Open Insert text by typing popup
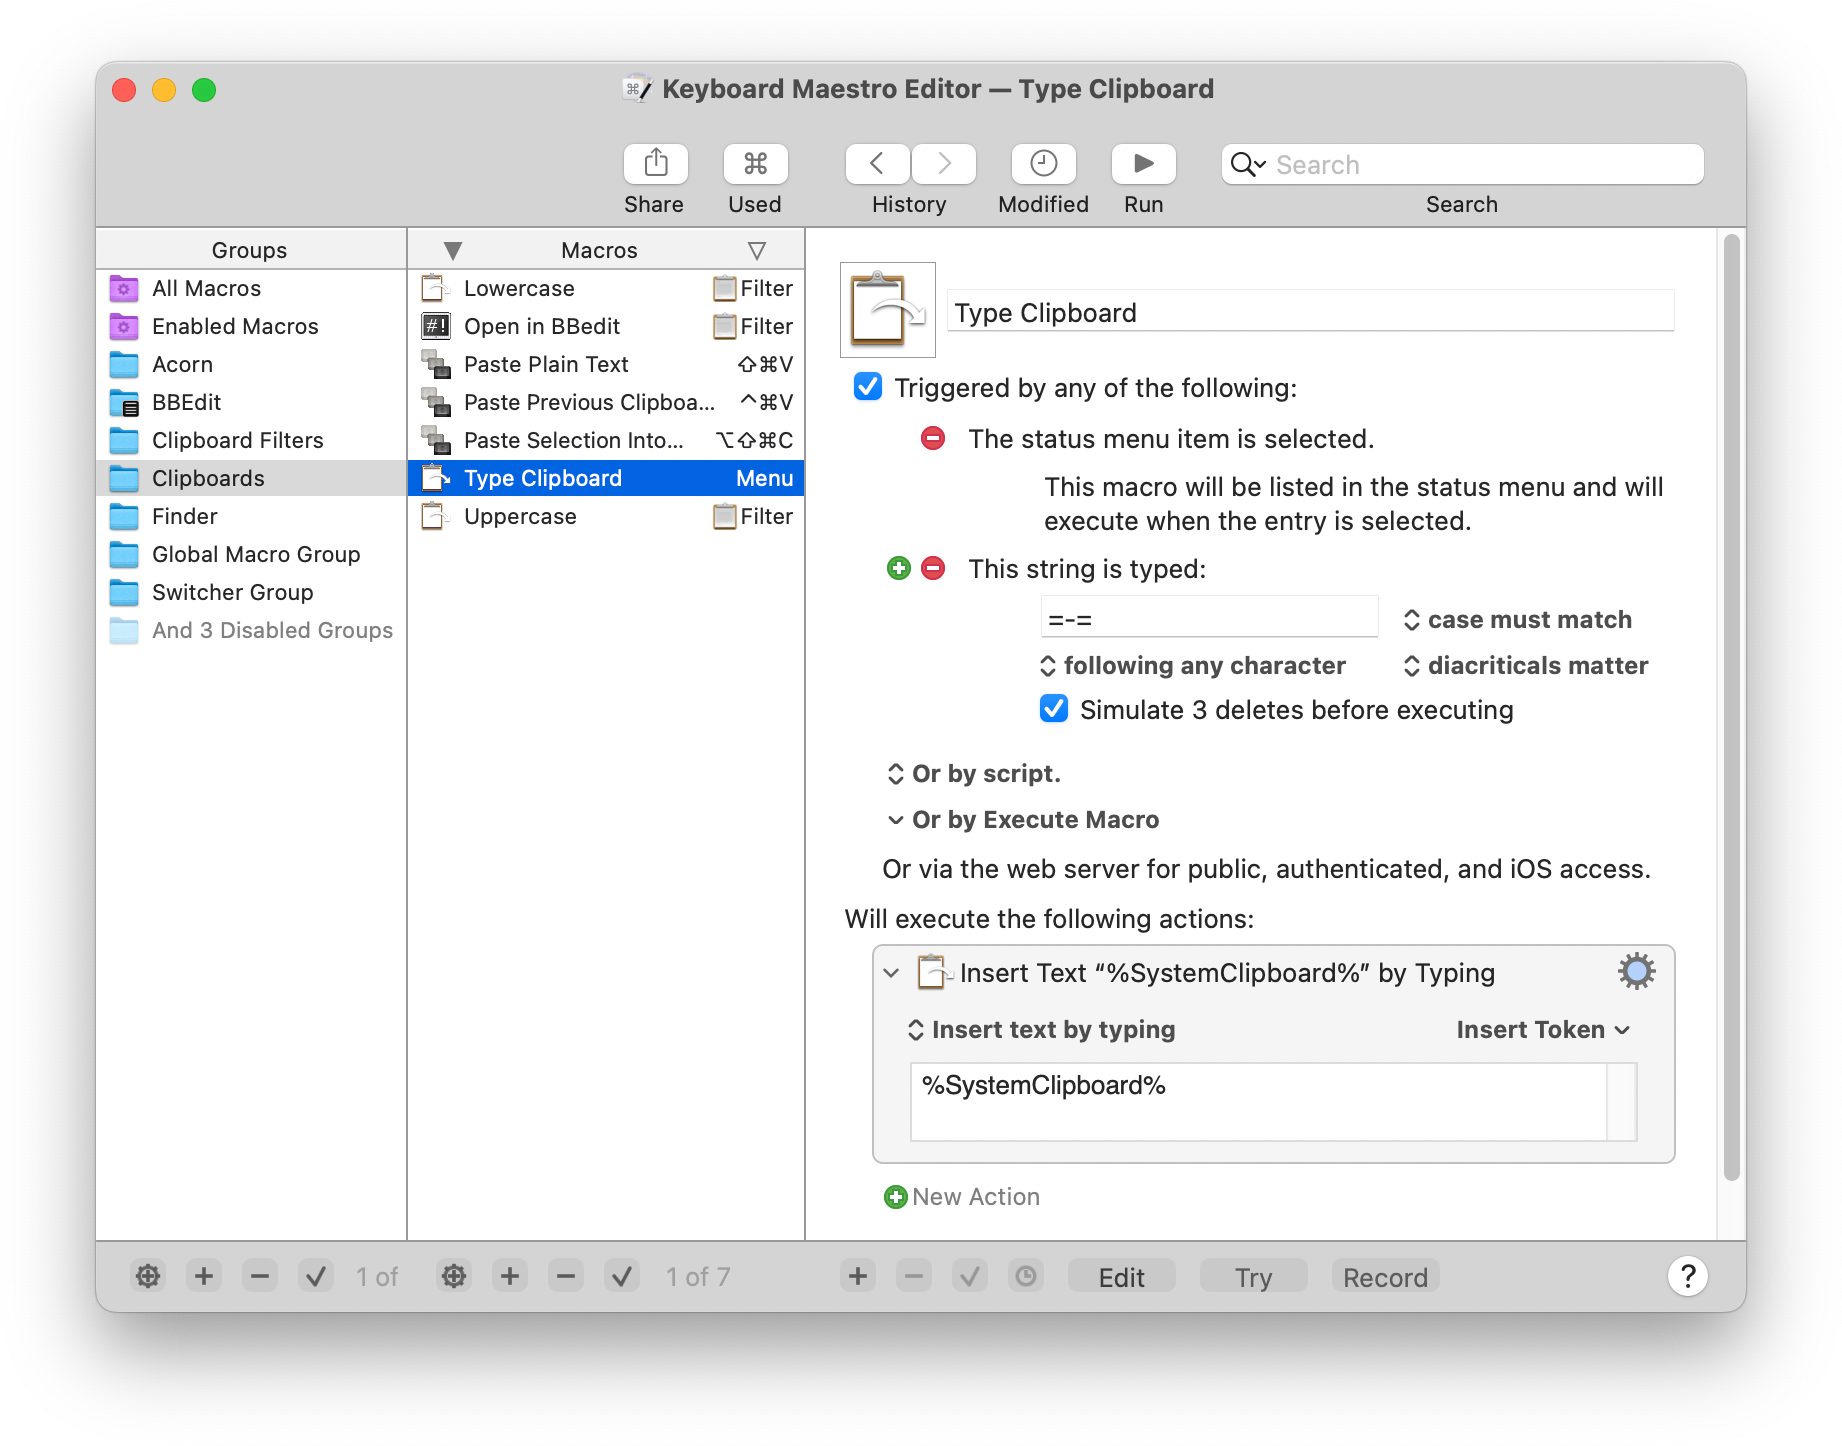 click(x=1041, y=1030)
